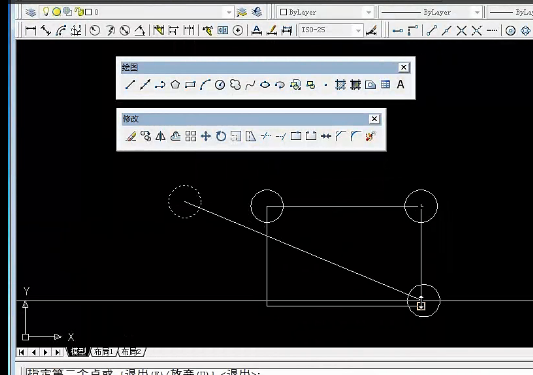Image resolution: width=533 pixels, height=375 pixels.
Task: Select the Break tool
Action: (x=311, y=136)
